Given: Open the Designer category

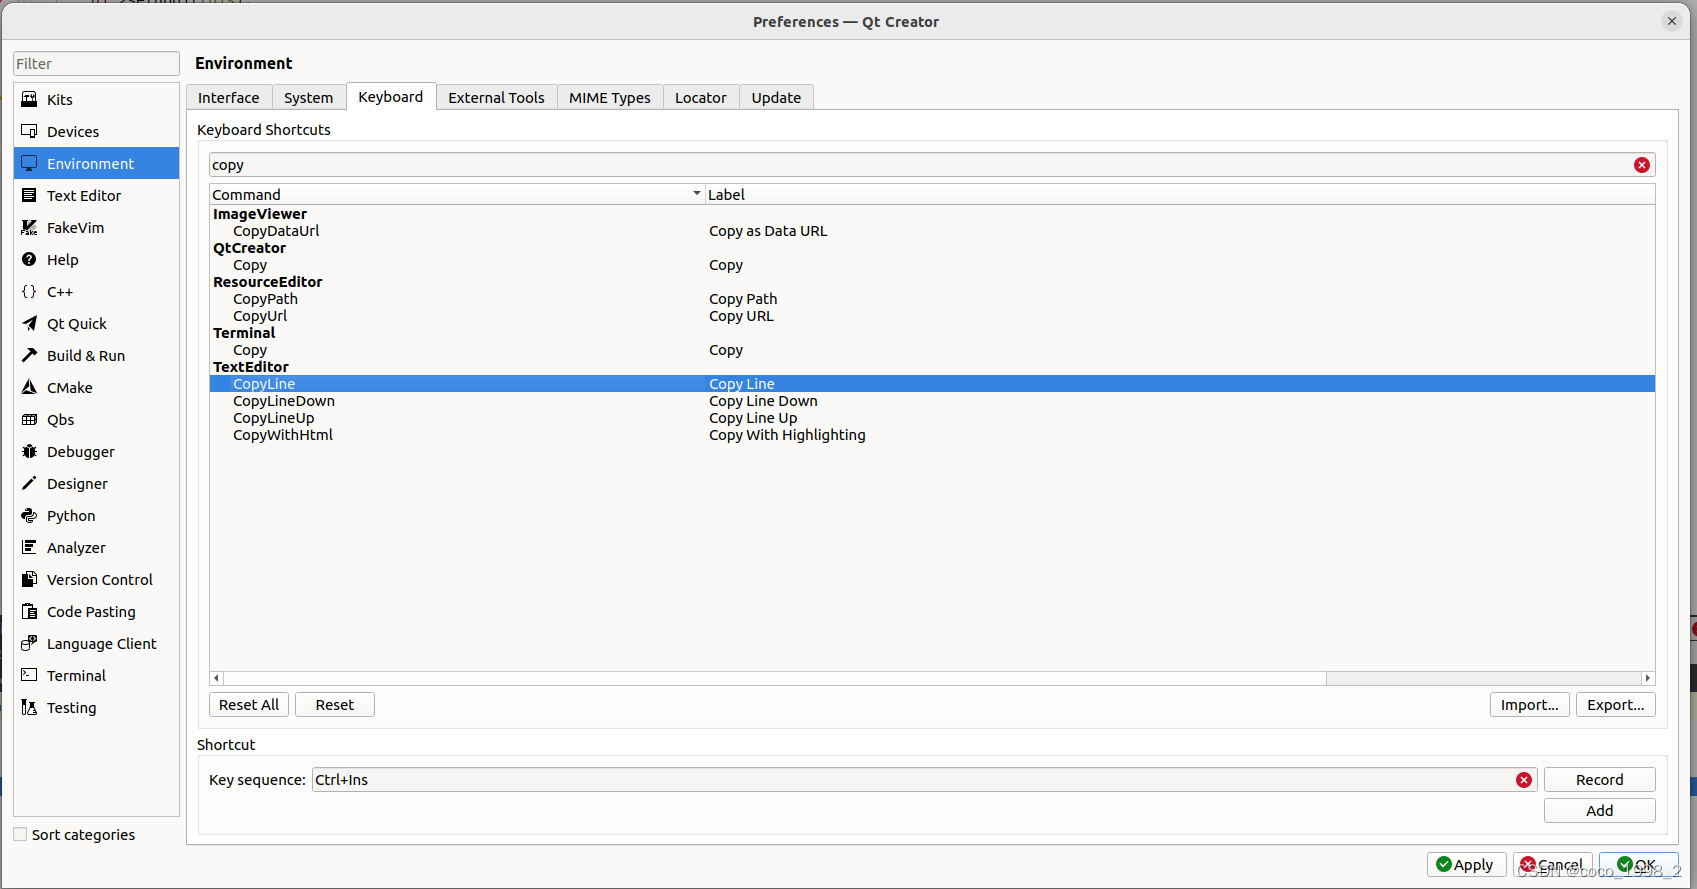Looking at the screenshot, I should pos(96,484).
